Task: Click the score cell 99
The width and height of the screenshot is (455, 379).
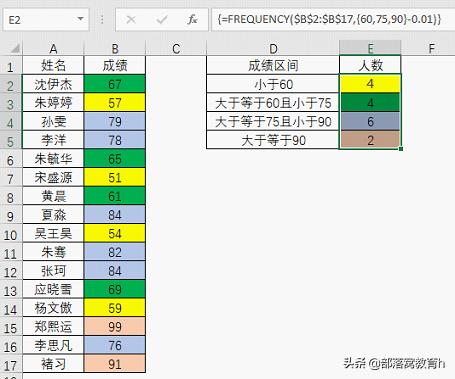Action: (x=115, y=327)
